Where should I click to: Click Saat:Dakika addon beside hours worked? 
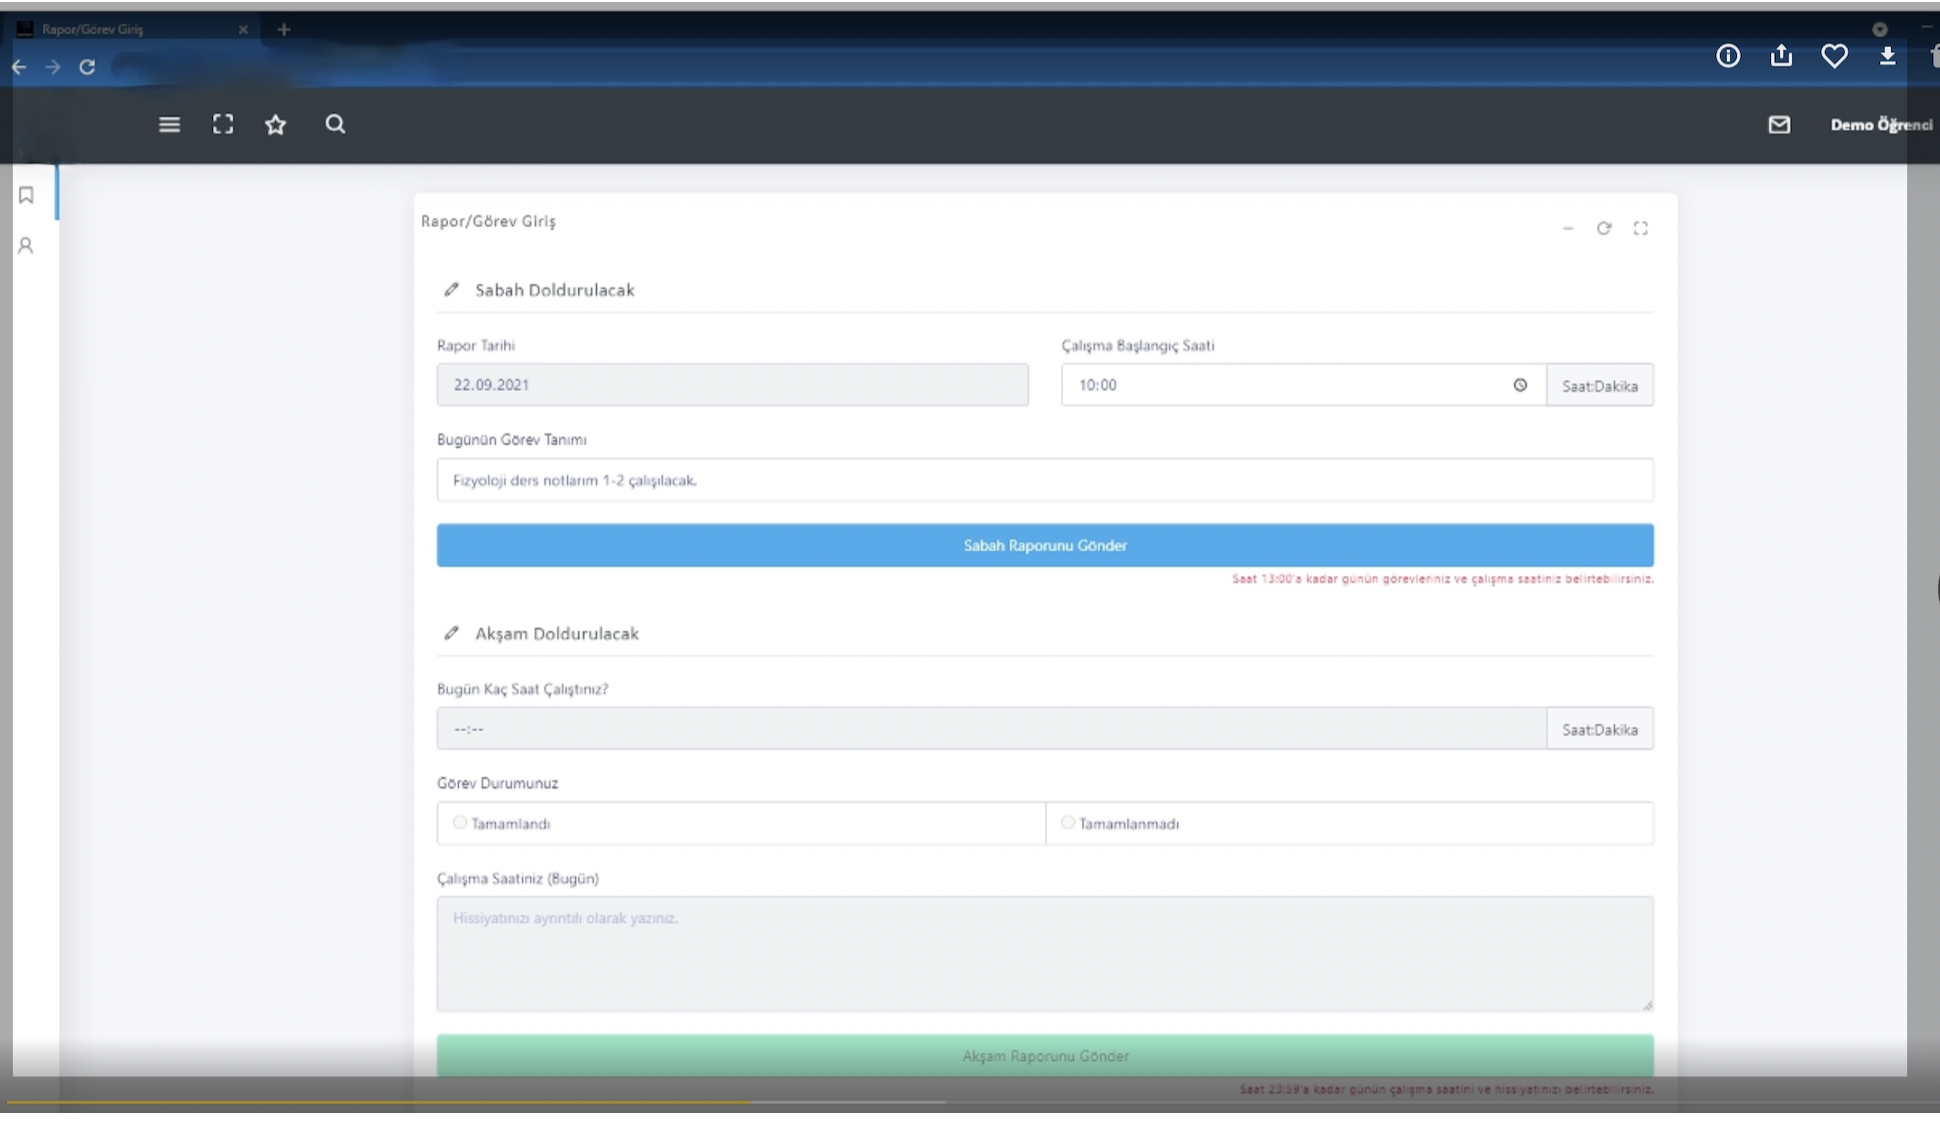(x=1600, y=729)
